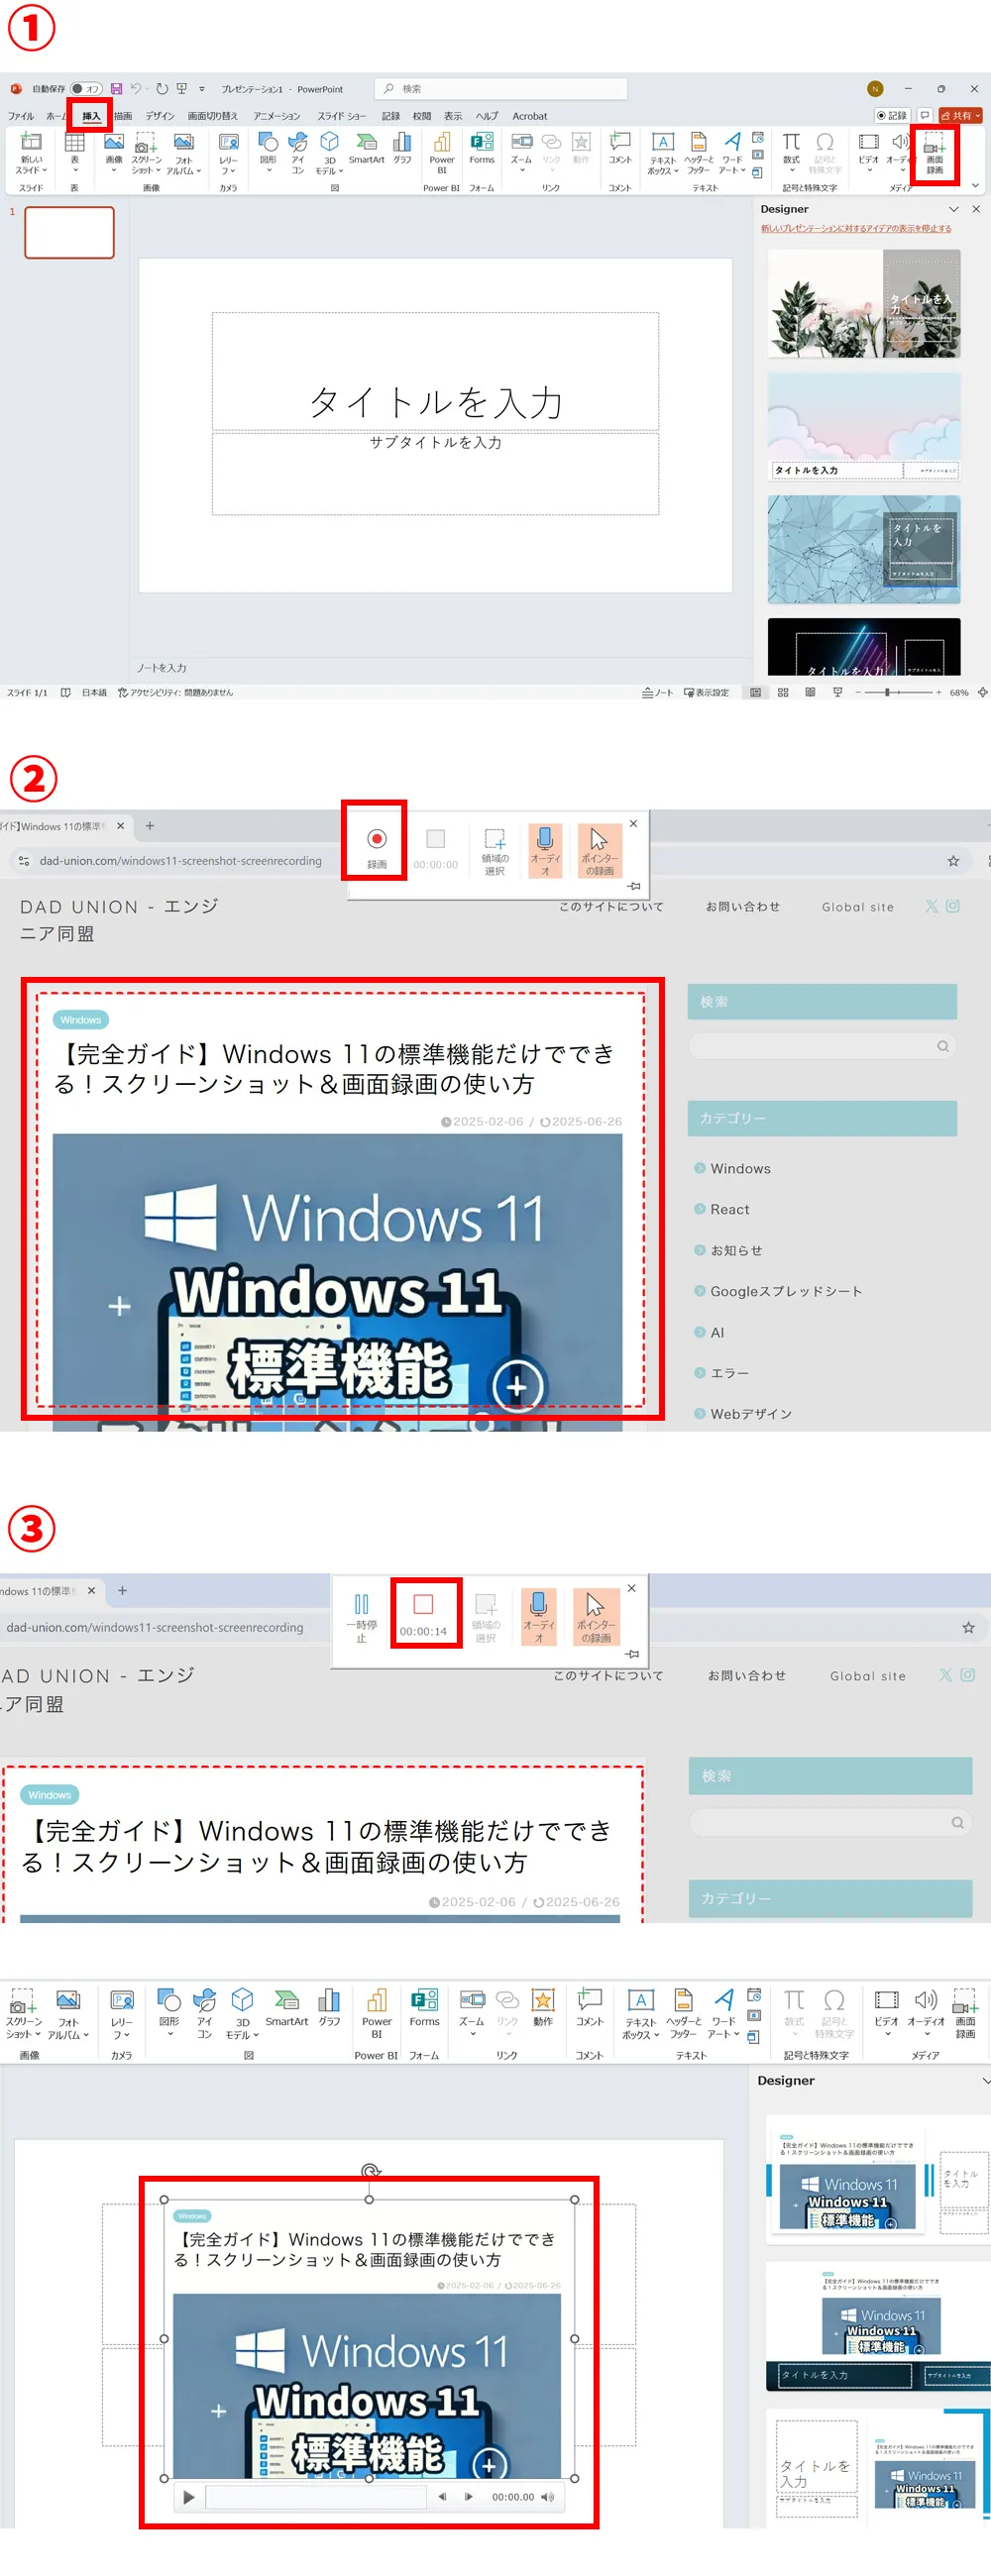Click the red Record (録画) button
This screenshot has height=2576, width=991.
376,840
